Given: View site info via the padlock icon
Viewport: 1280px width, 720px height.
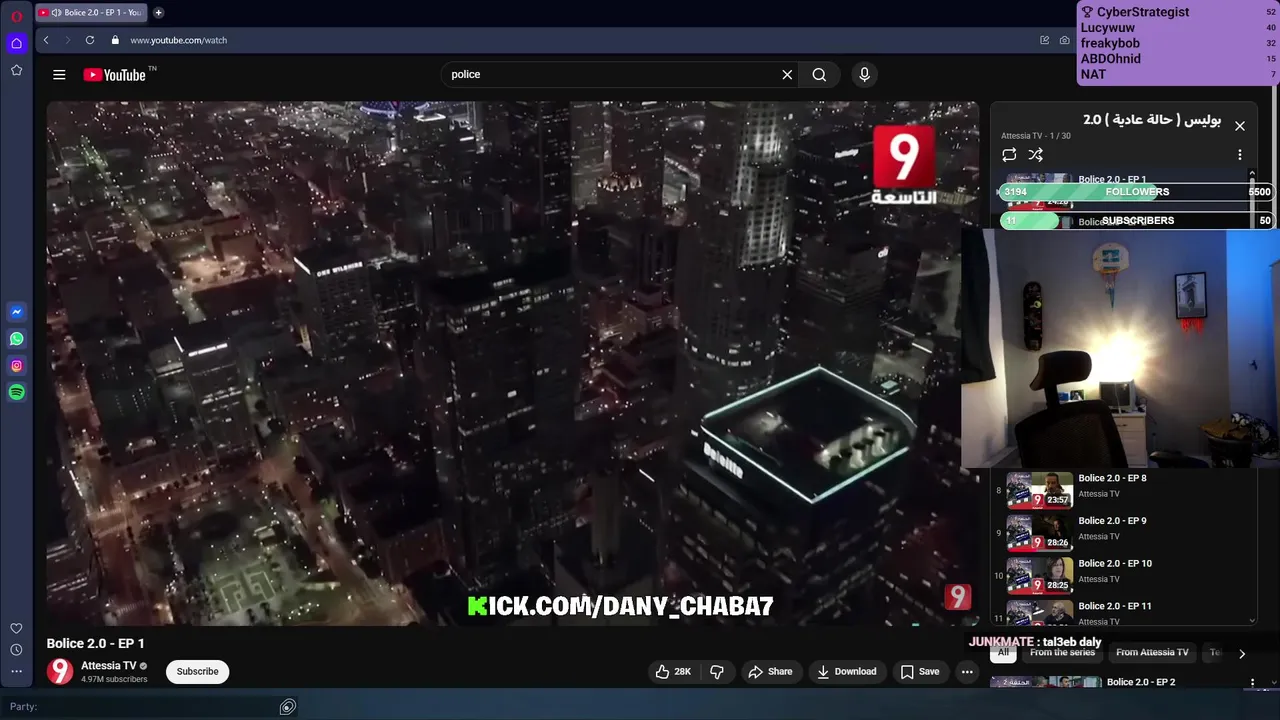Looking at the screenshot, I should tap(115, 40).
